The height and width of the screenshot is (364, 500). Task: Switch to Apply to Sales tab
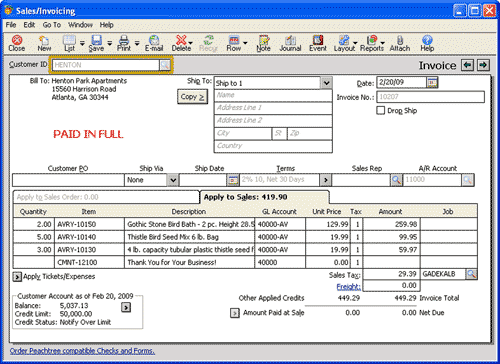tap(264, 197)
